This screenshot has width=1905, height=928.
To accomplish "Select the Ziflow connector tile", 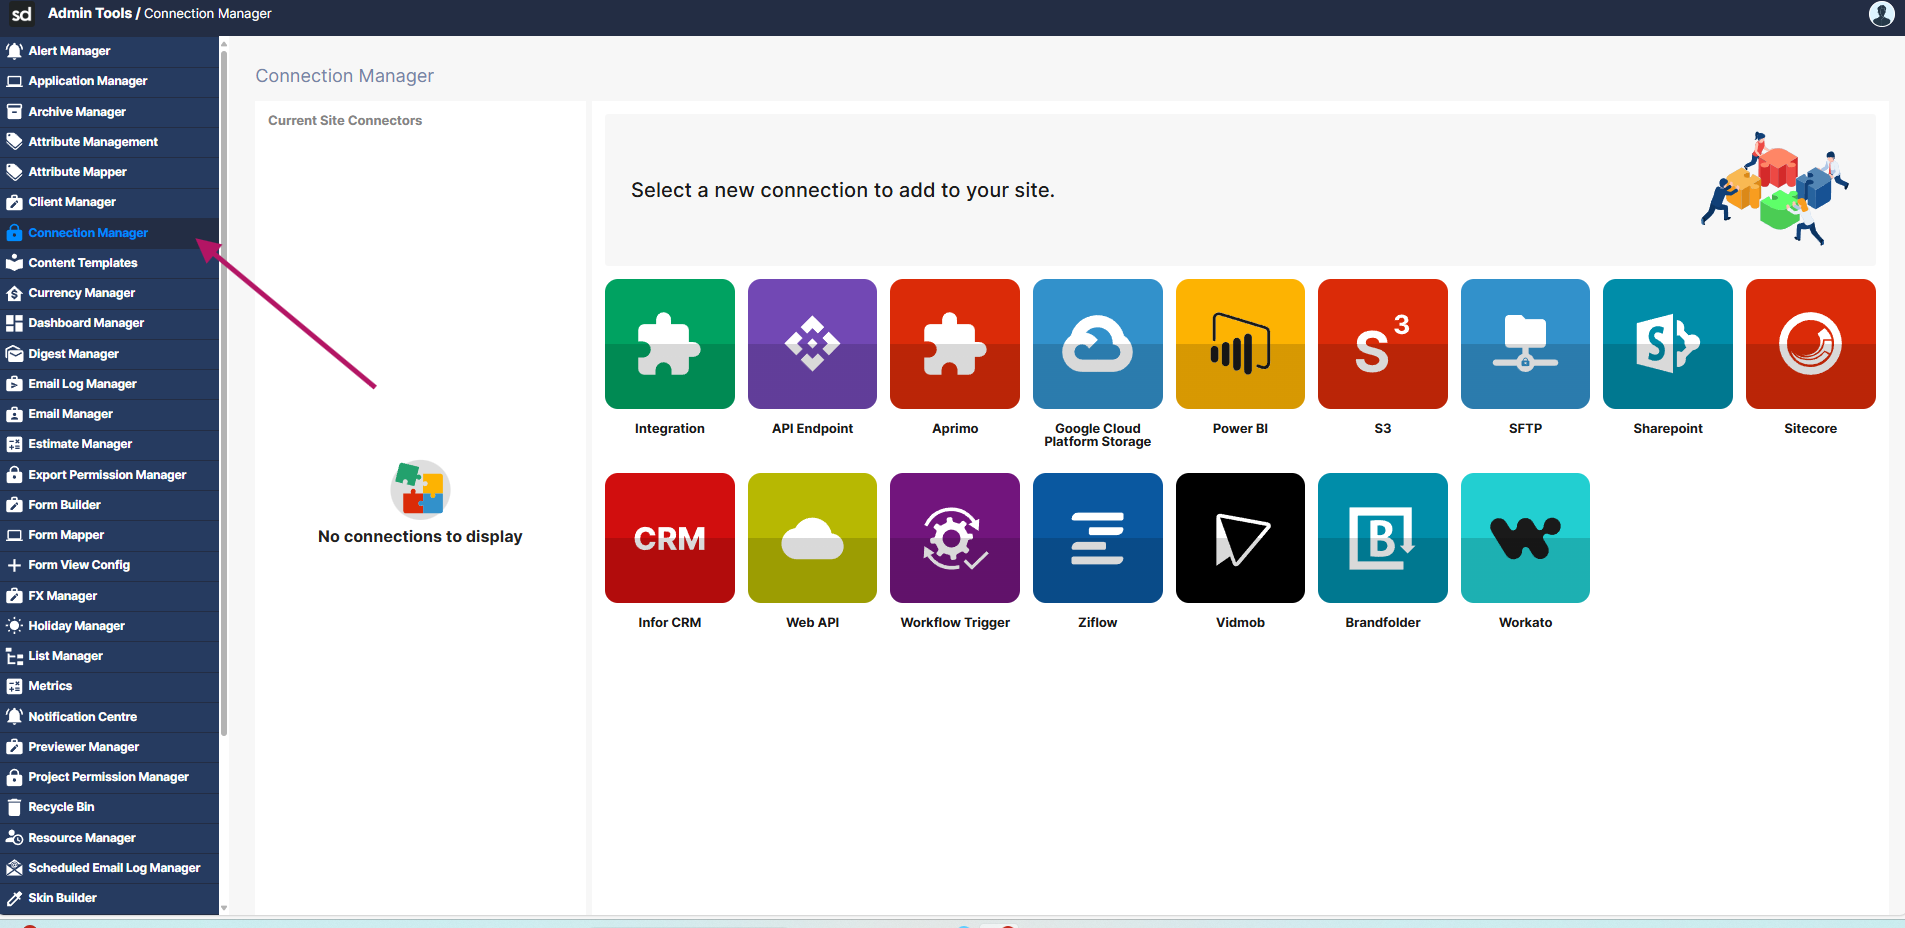I will pyautogui.click(x=1097, y=538).
